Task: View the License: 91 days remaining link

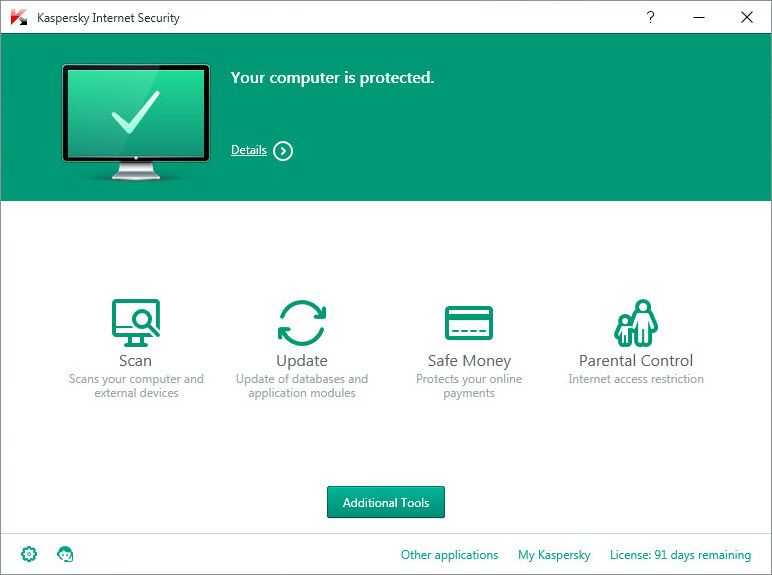Action: [680, 555]
